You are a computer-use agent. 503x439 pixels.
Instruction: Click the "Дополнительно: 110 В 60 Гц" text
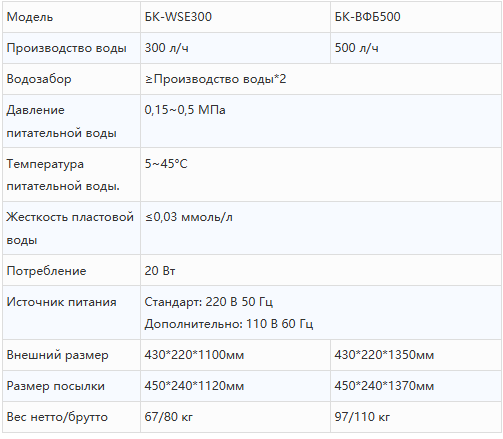229,324
